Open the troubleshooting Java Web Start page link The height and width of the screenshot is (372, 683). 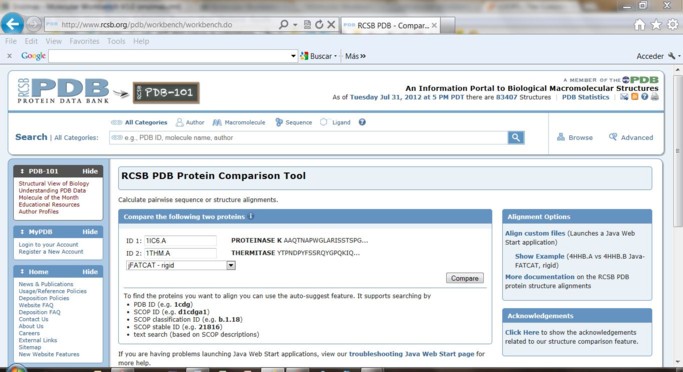tap(412, 354)
